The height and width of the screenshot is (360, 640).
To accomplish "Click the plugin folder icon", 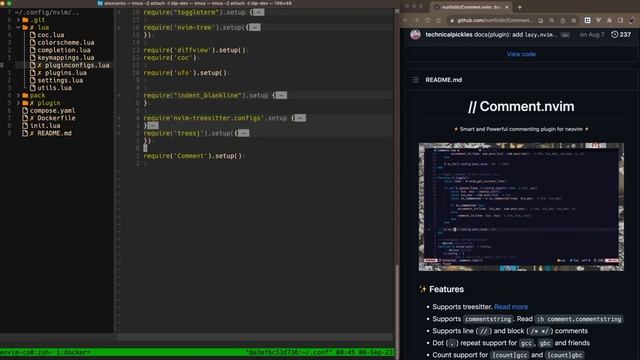I will [x=25, y=103].
